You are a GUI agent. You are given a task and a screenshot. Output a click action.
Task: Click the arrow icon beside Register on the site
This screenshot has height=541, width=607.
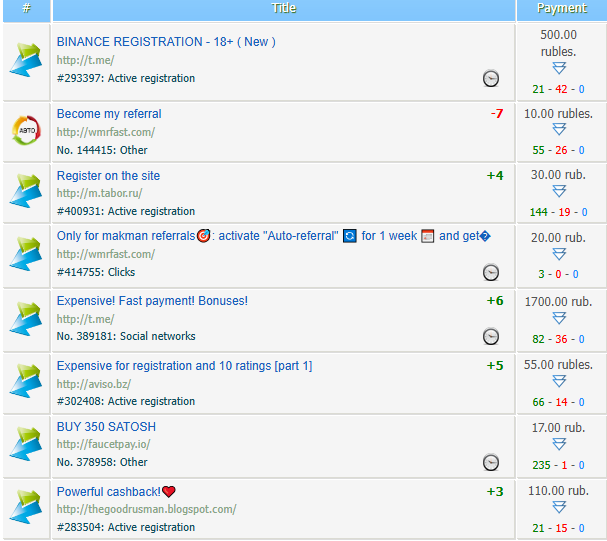(26, 191)
